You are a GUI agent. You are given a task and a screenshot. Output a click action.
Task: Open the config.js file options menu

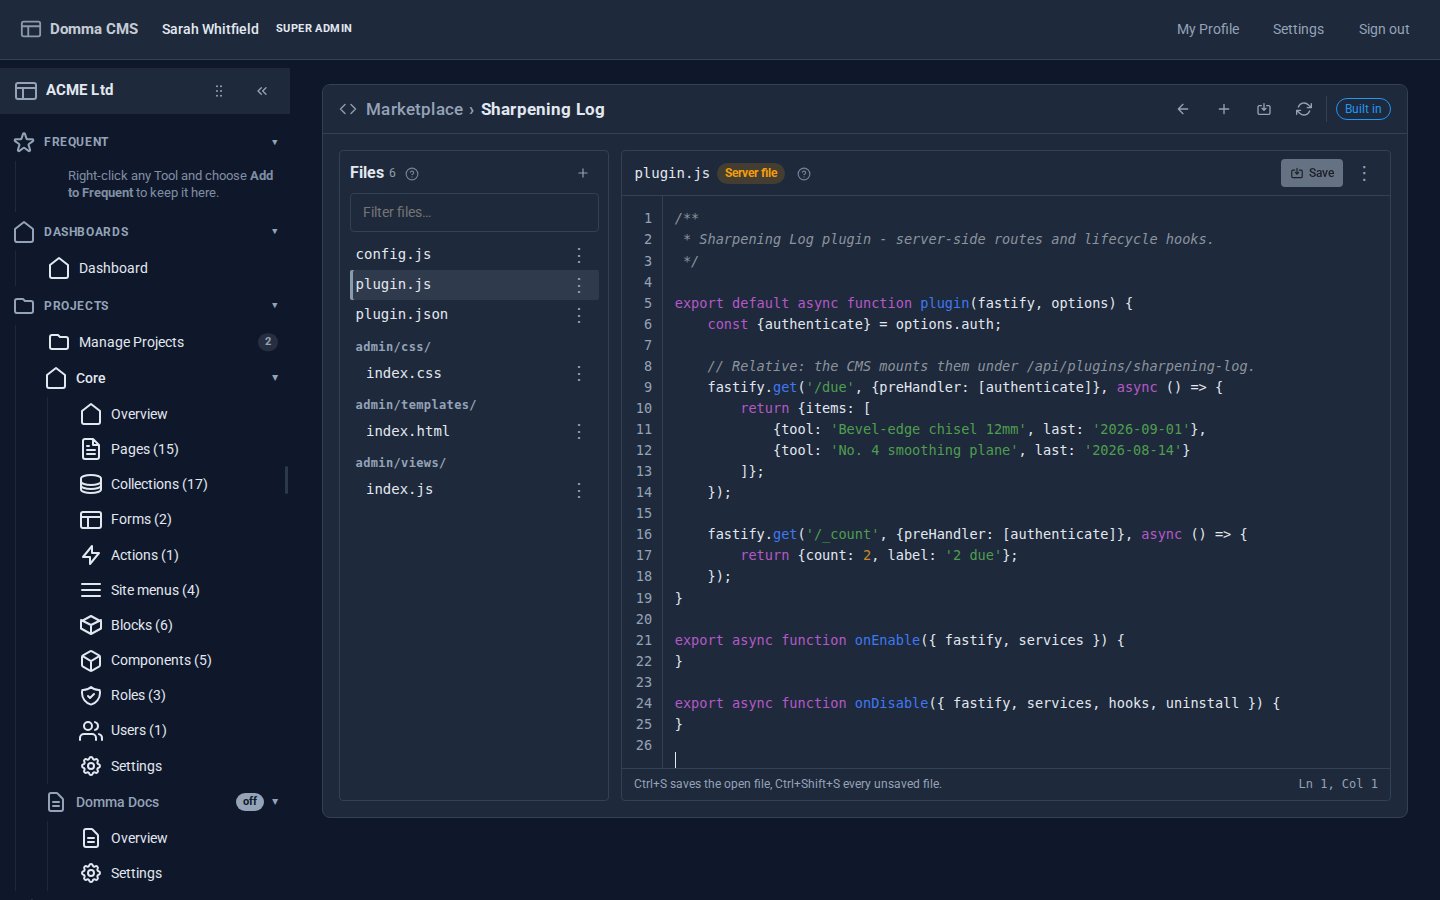(579, 255)
